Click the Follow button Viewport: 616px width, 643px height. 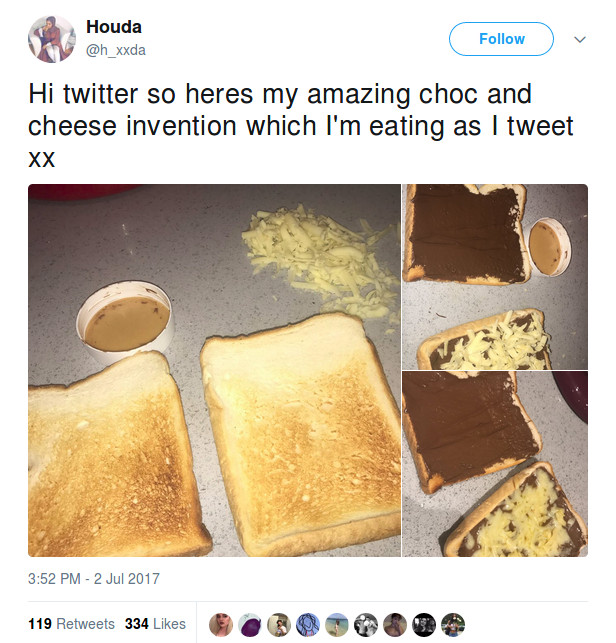pos(501,39)
